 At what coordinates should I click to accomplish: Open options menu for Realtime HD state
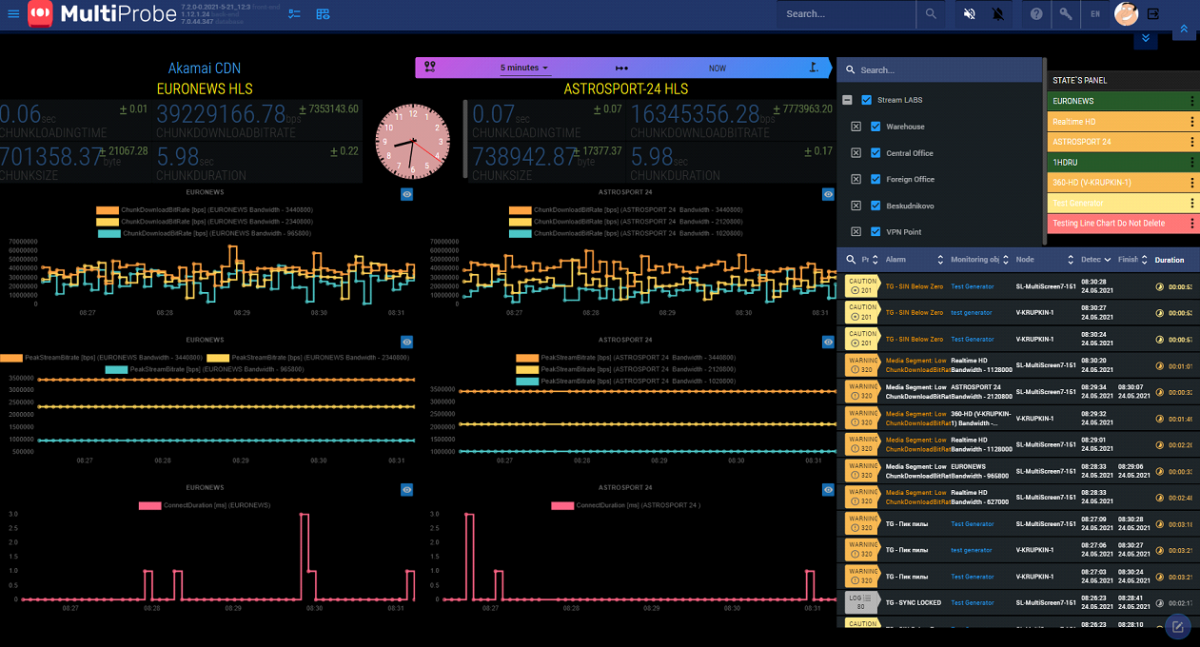[1191, 122]
